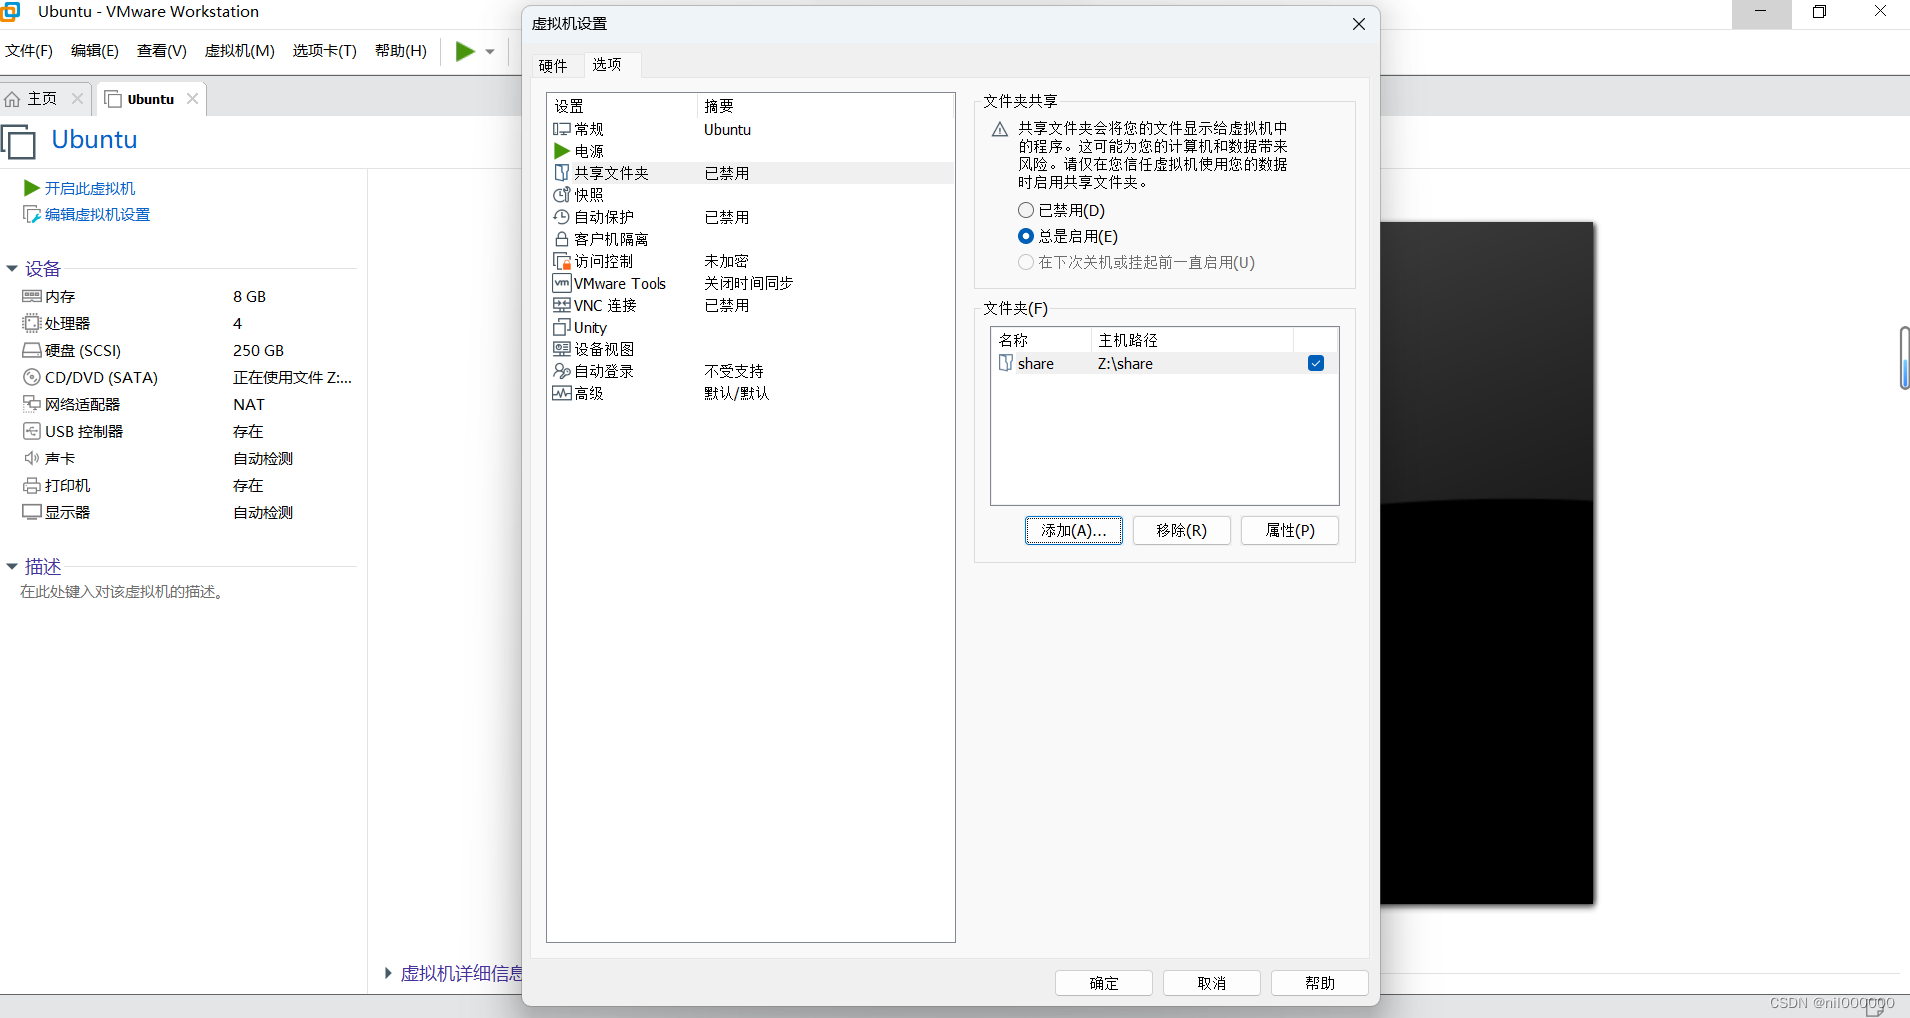Click the share folder icon in folder list
The image size is (1910, 1018).
point(1006,363)
